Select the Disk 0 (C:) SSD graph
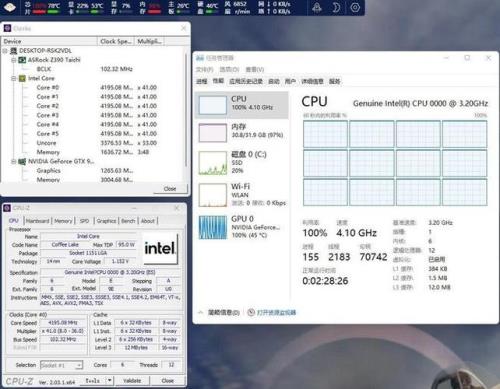The width and height of the screenshot is (500, 389). [213, 163]
